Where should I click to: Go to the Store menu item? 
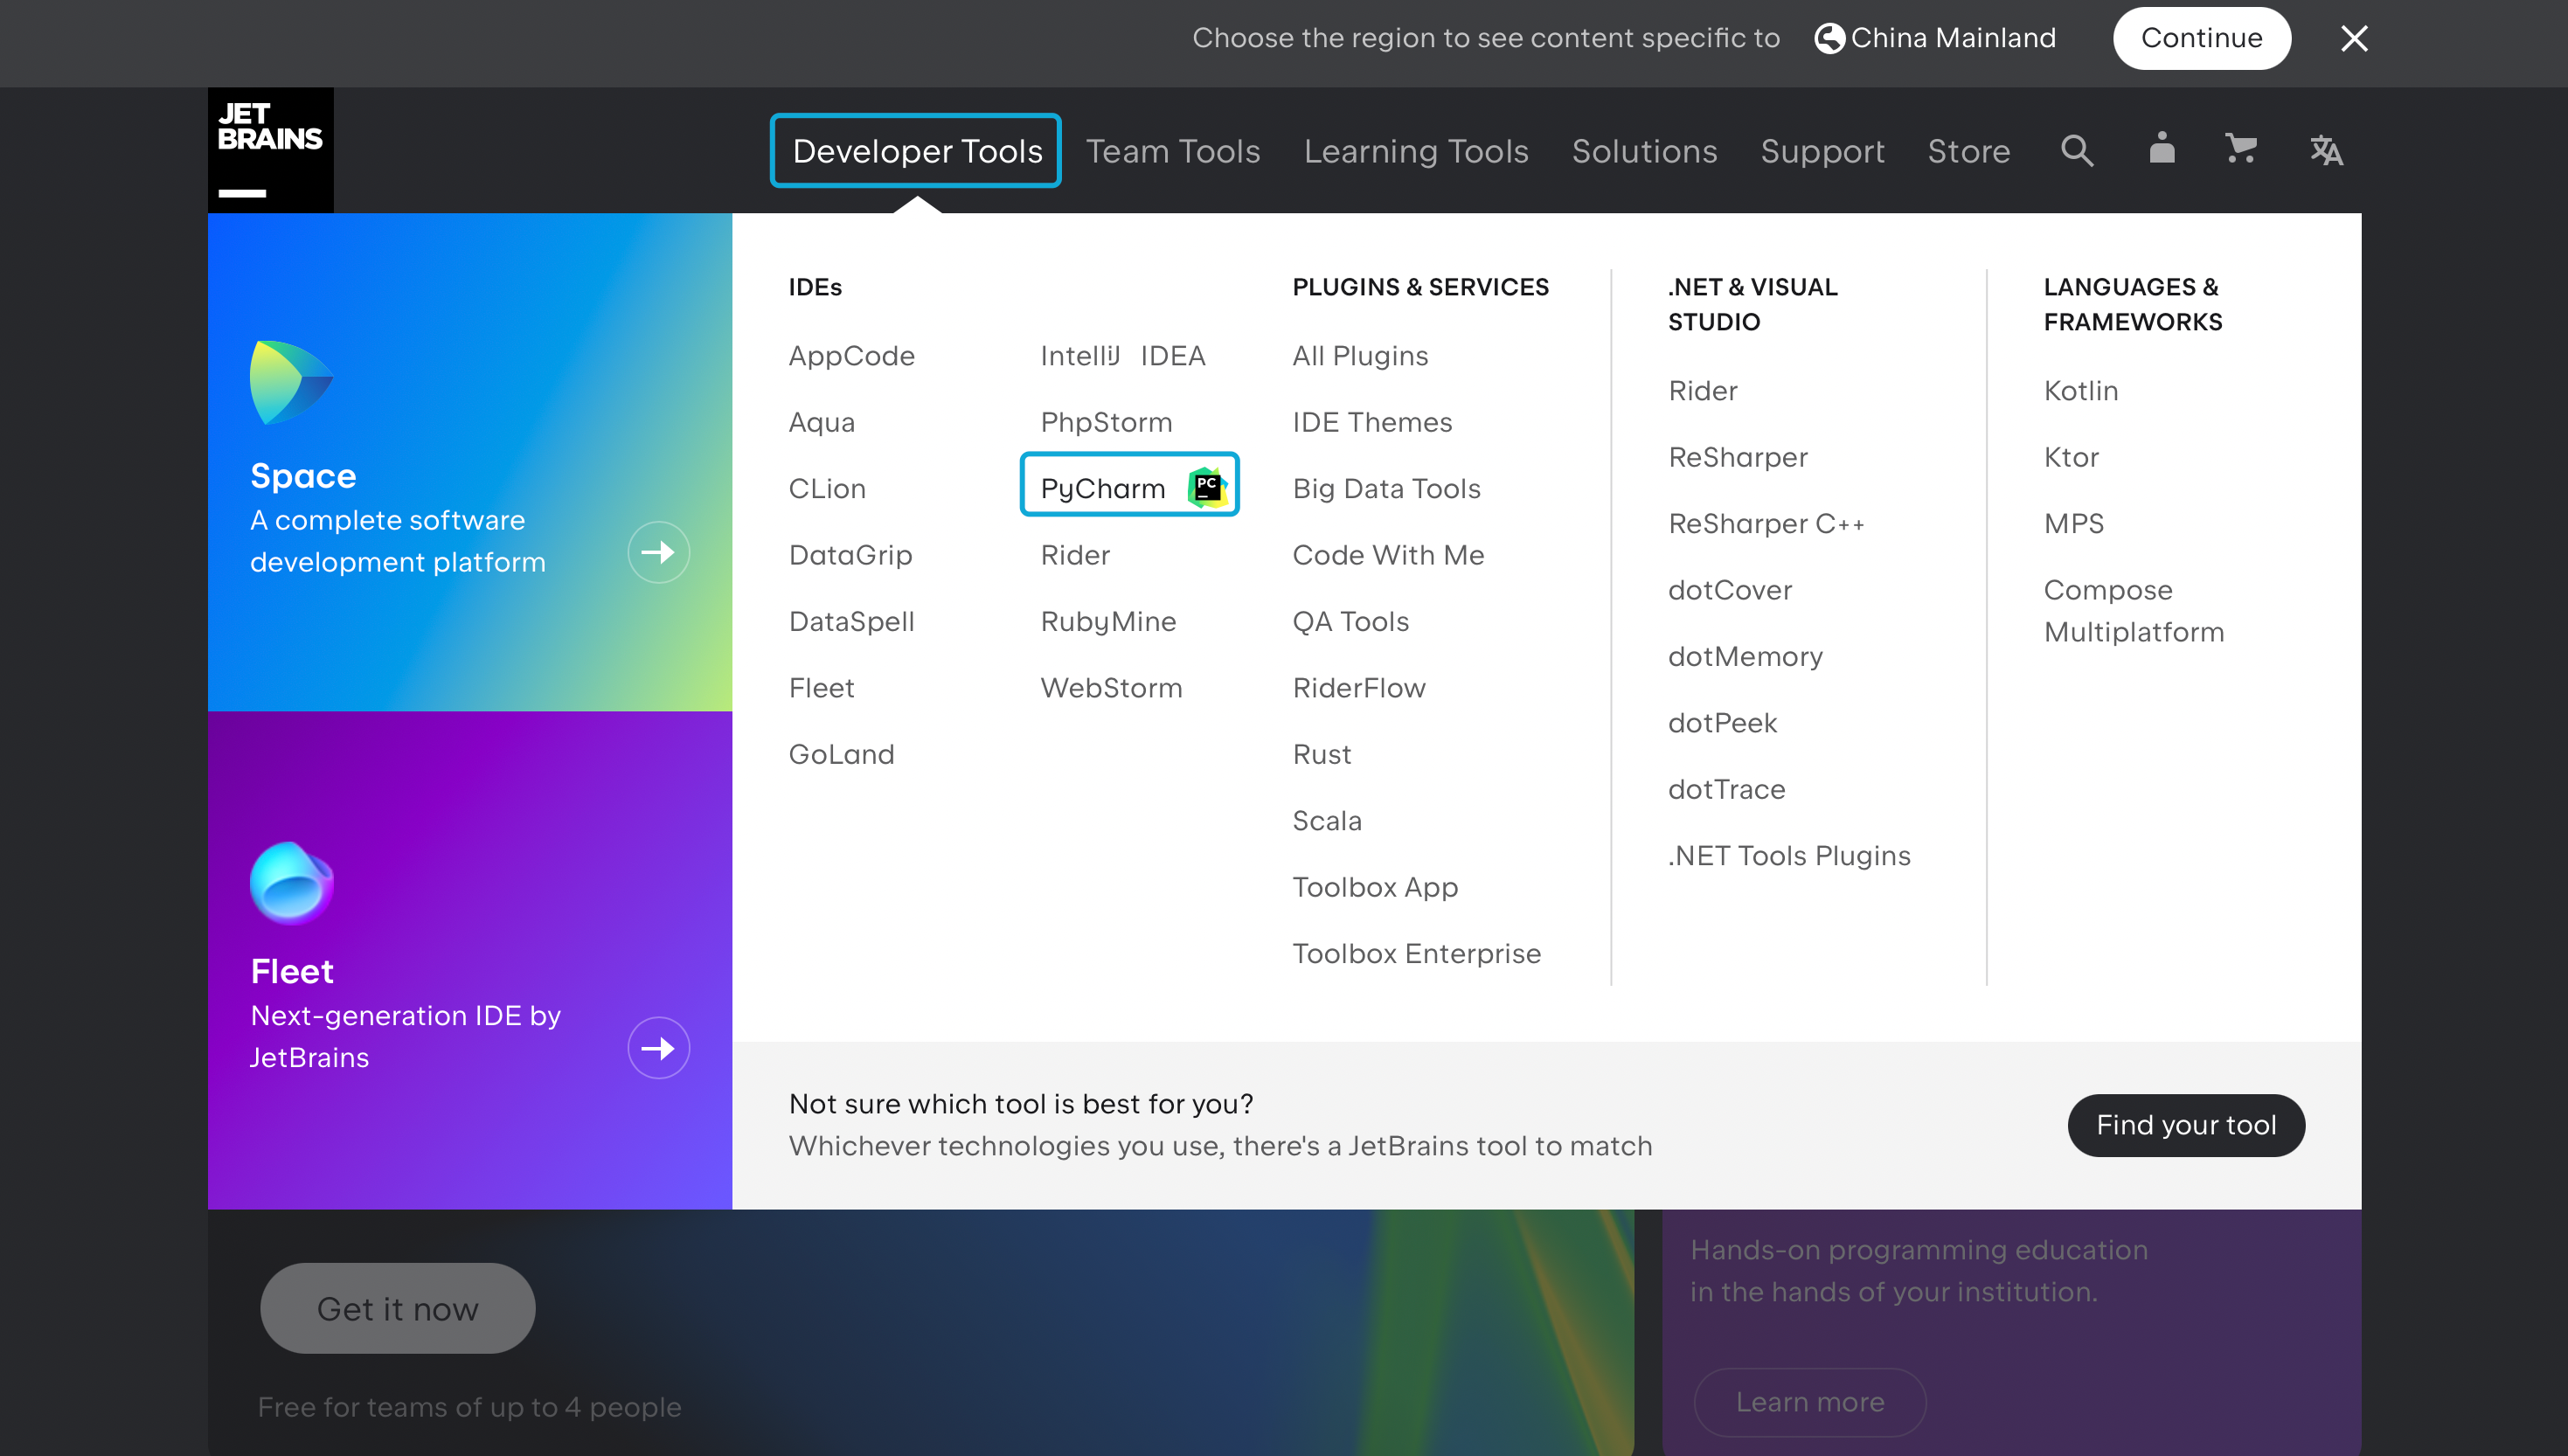coord(1968,151)
